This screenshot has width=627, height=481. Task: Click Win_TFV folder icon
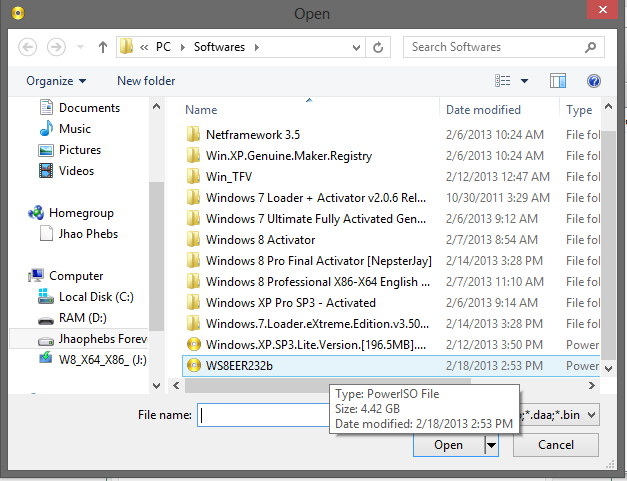coord(194,177)
